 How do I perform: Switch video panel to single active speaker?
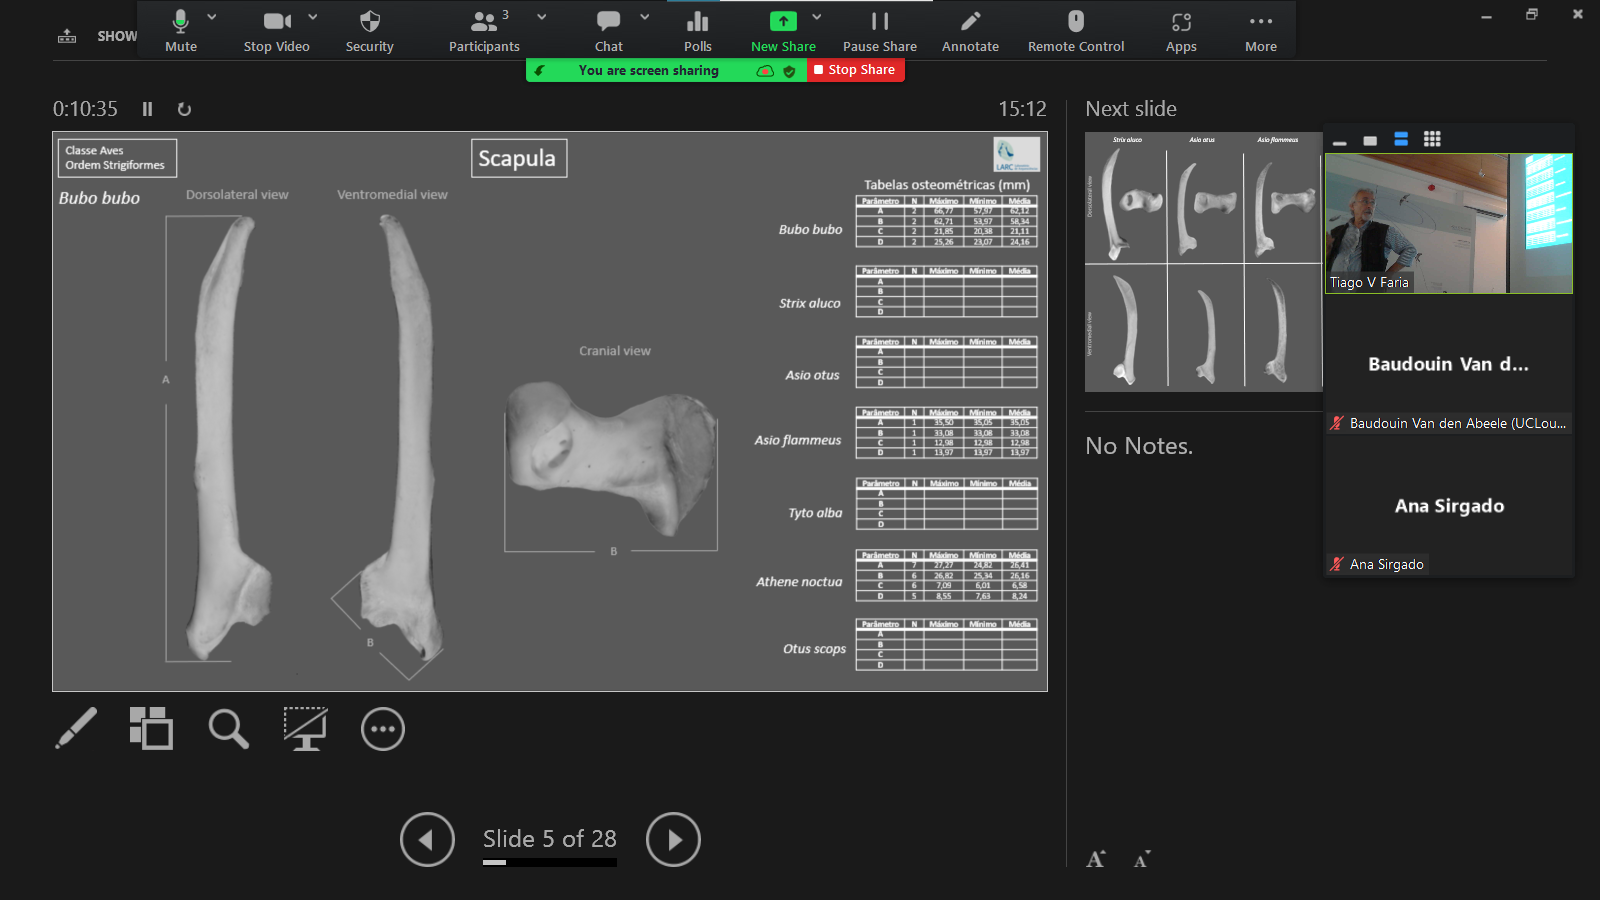tap(1370, 140)
